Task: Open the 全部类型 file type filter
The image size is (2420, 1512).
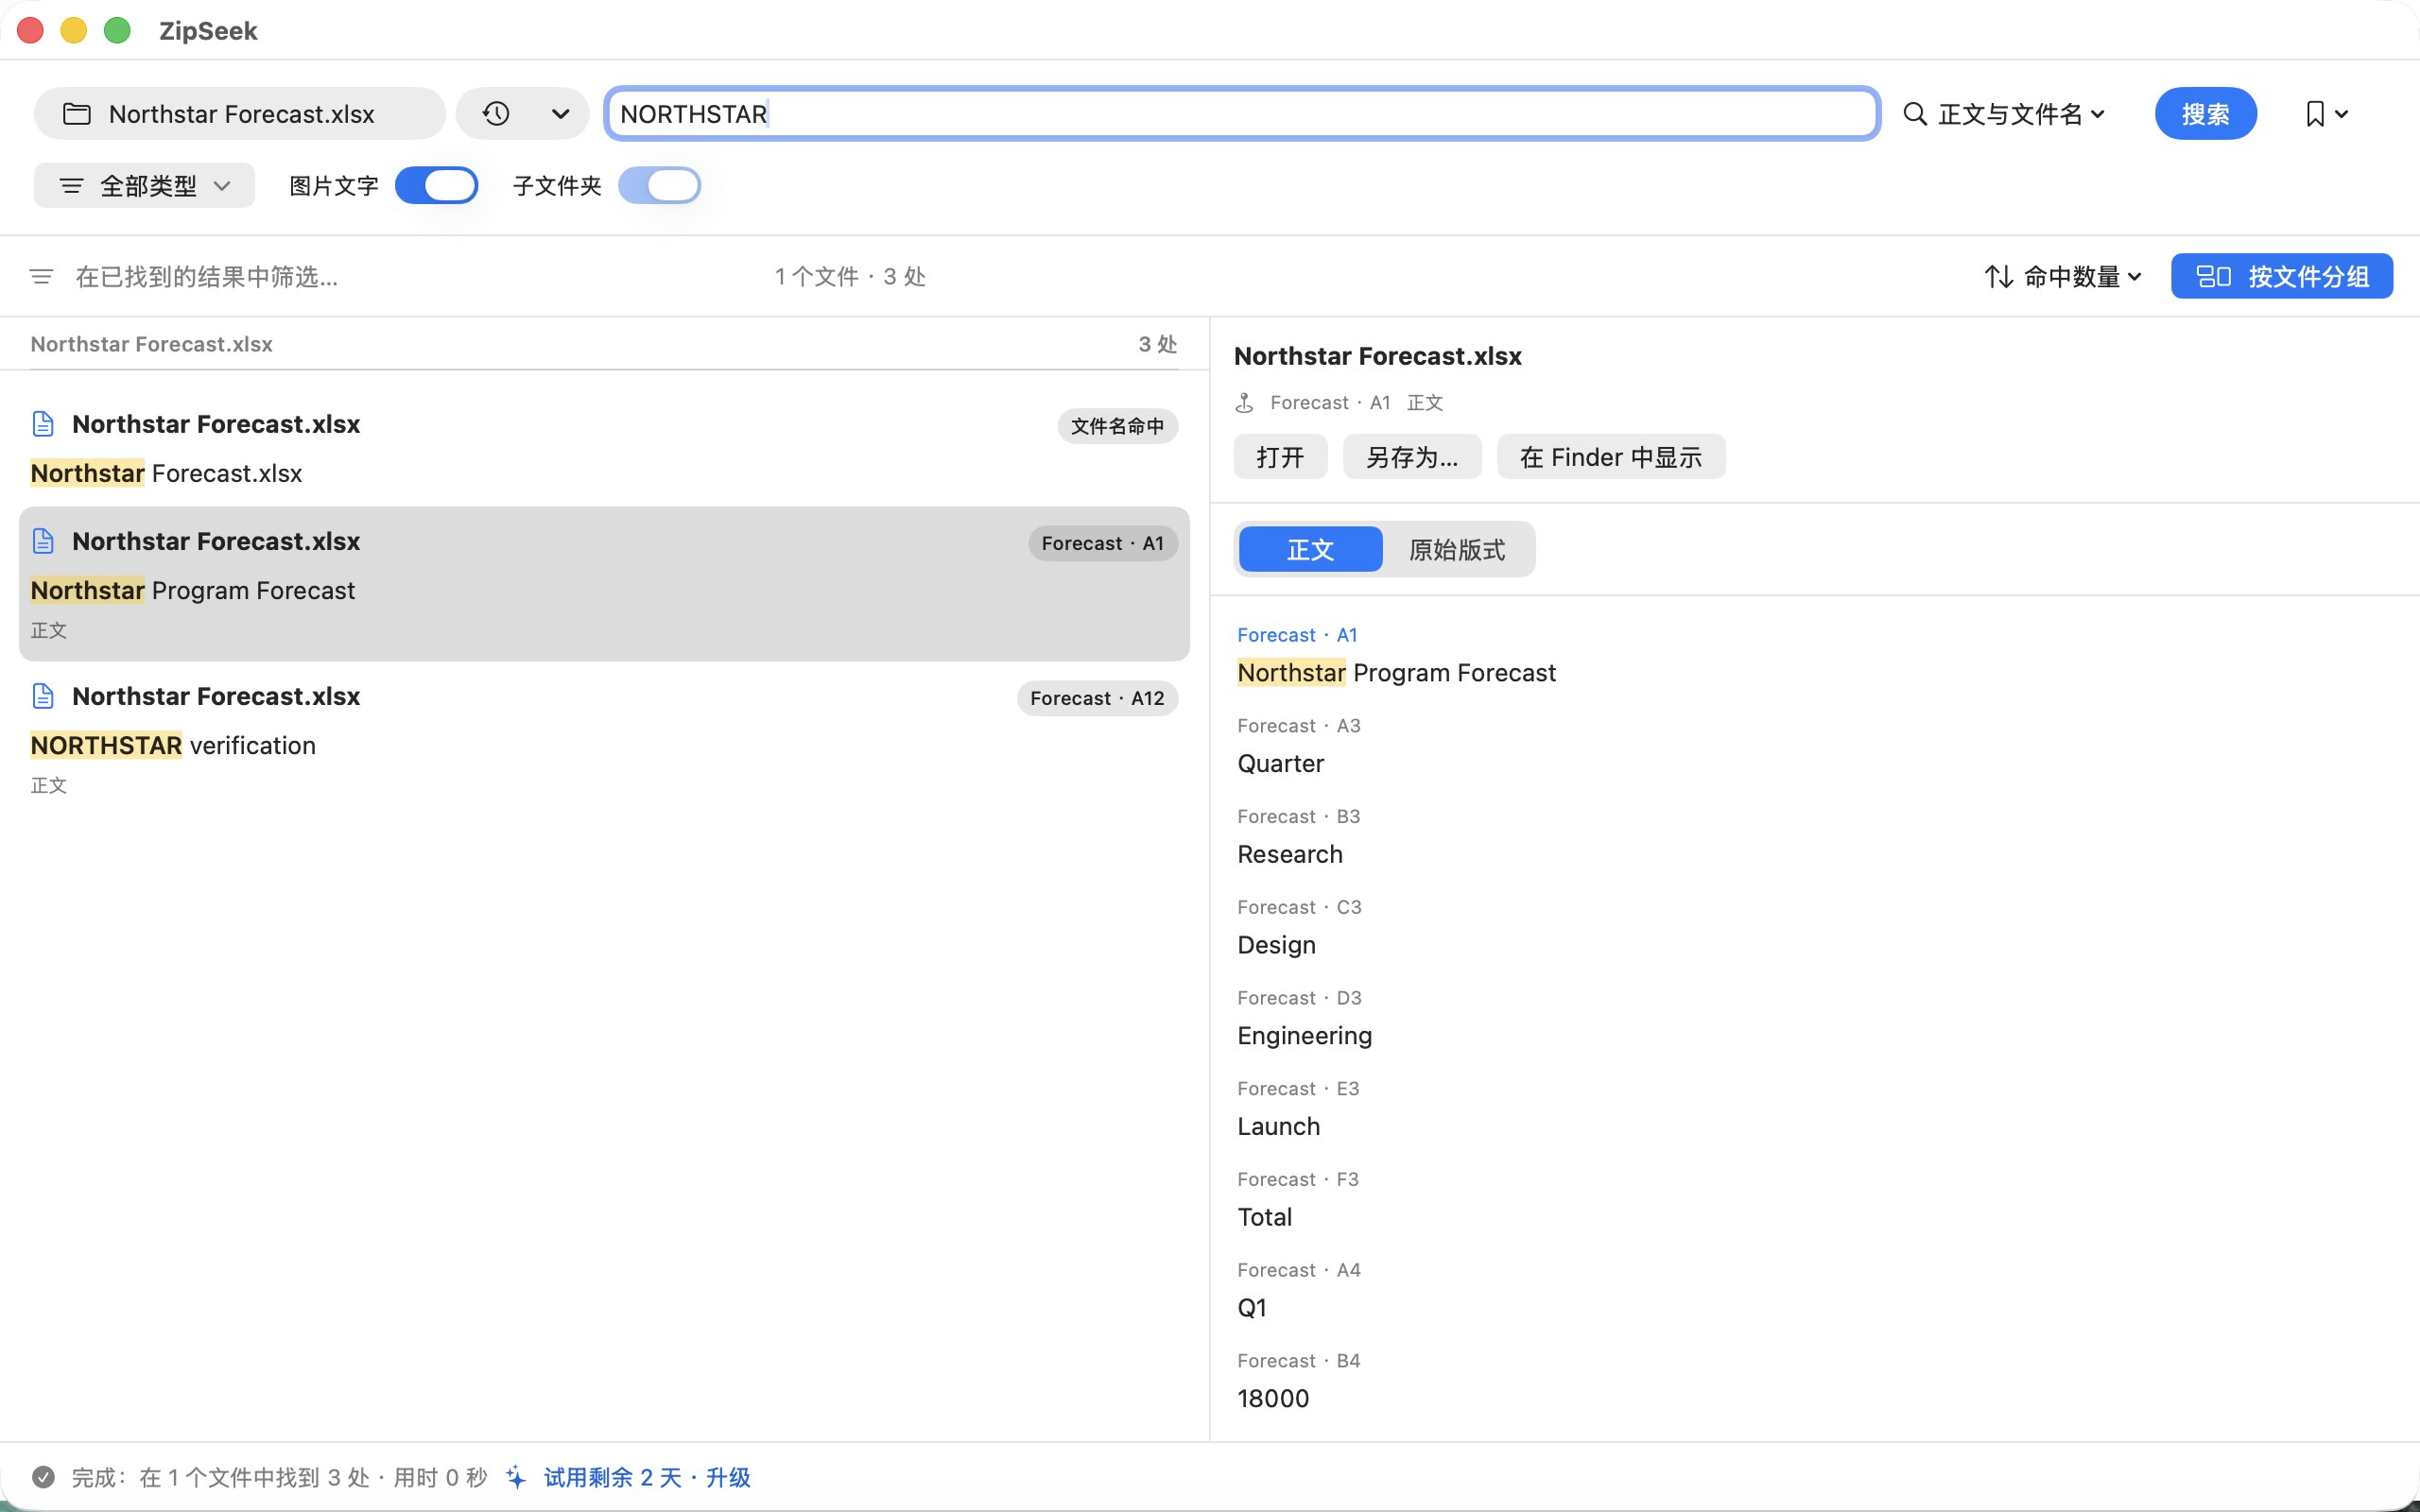Action: click(144, 186)
